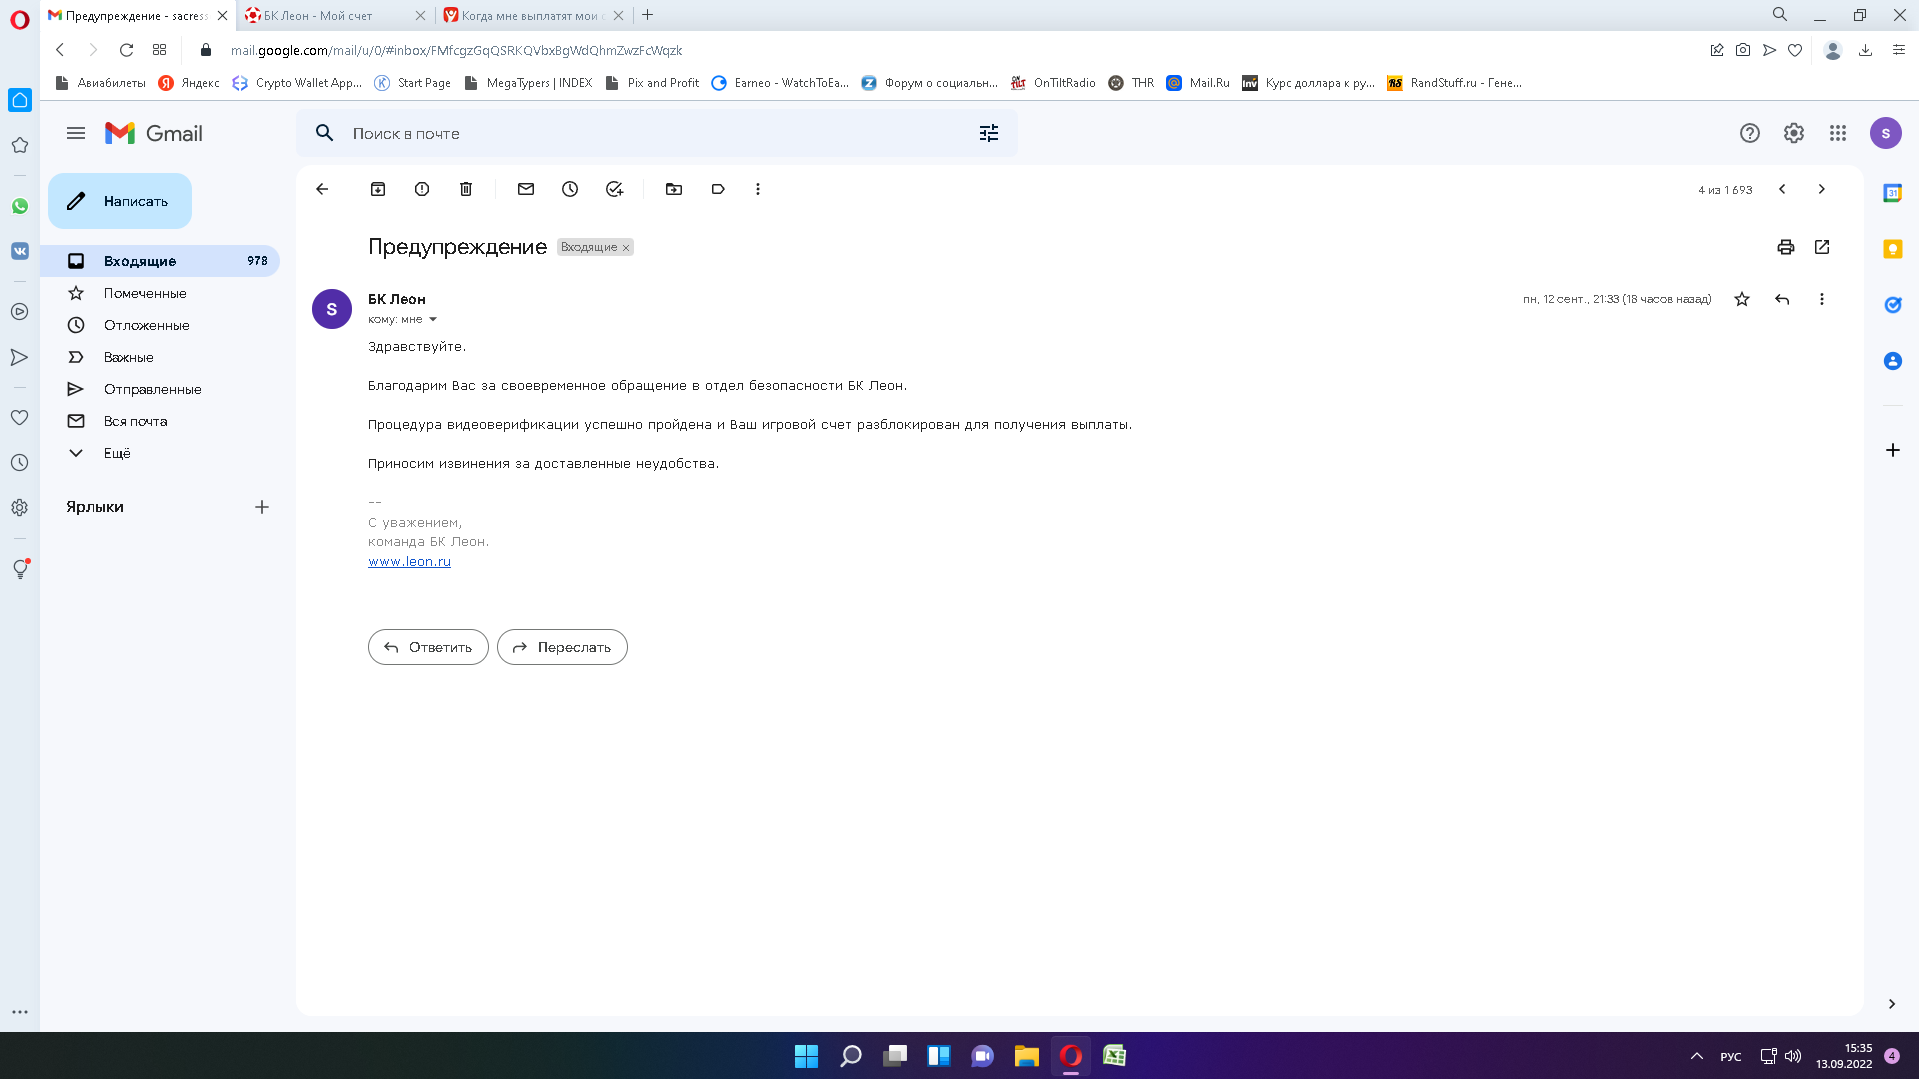Open File Explorer from the taskbar
The width and height of the screenshot is (1919, 1079).
1026,1056
